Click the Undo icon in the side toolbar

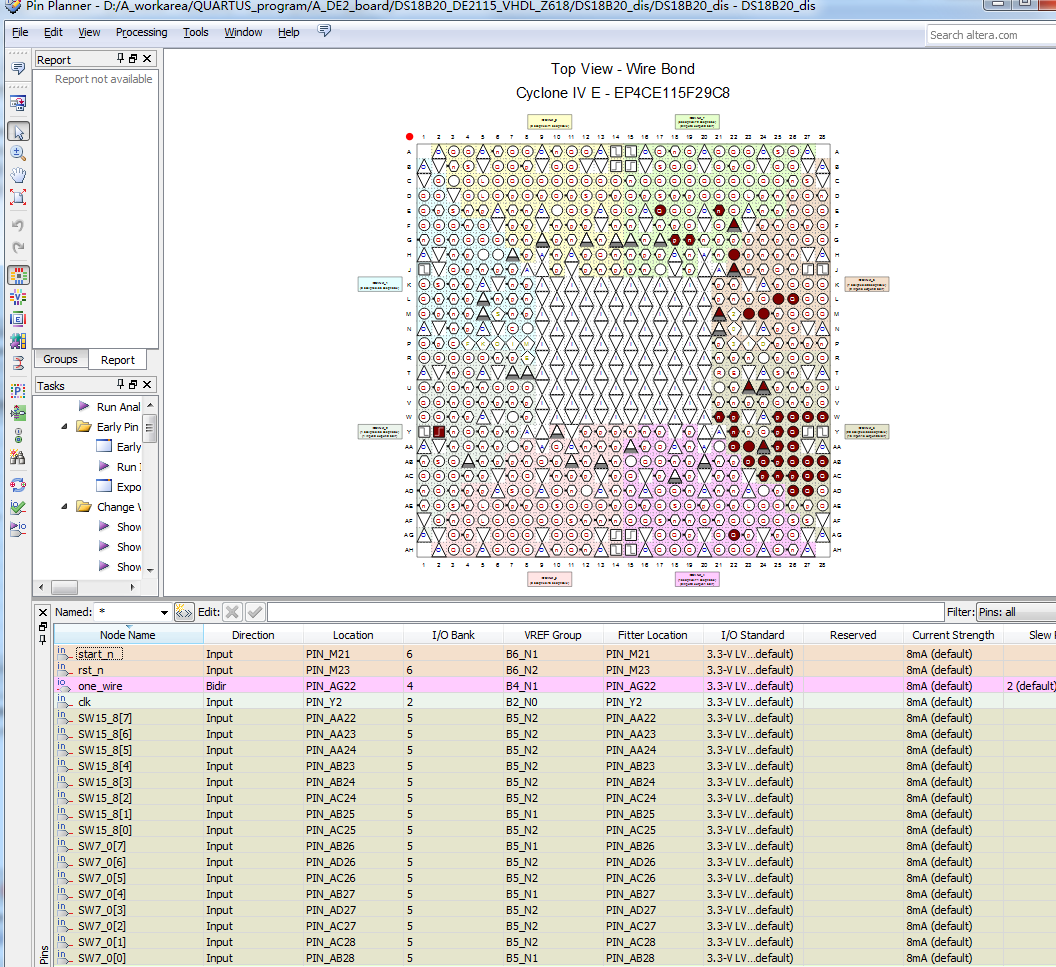pos(18,225)
